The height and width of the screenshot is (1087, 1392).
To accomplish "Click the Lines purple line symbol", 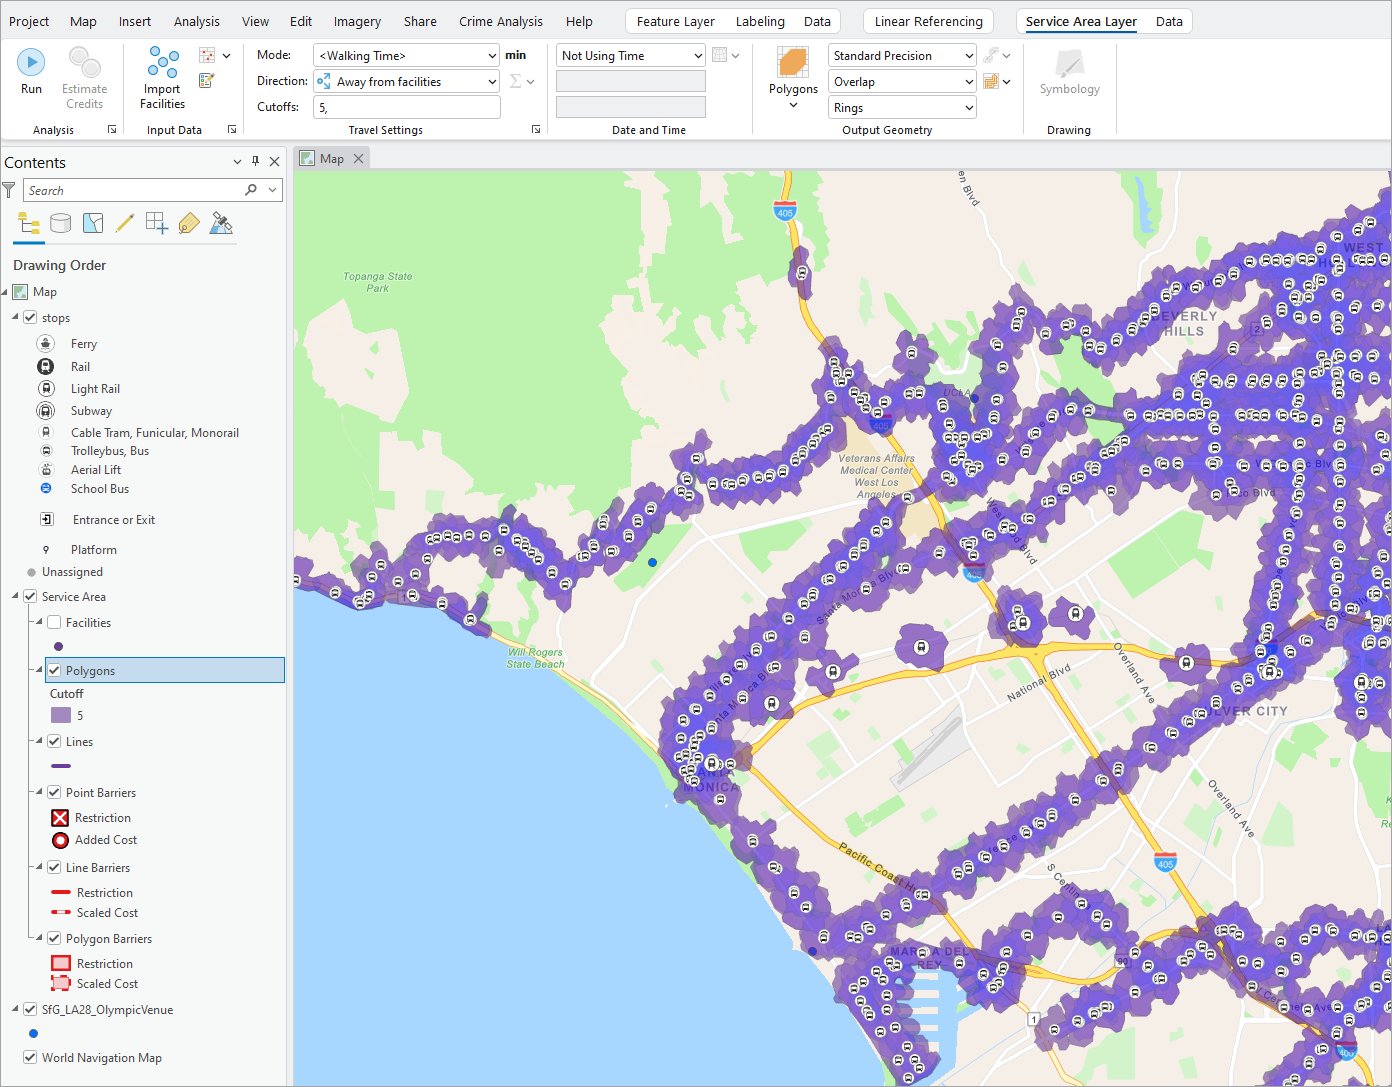I will pos(60,766).
